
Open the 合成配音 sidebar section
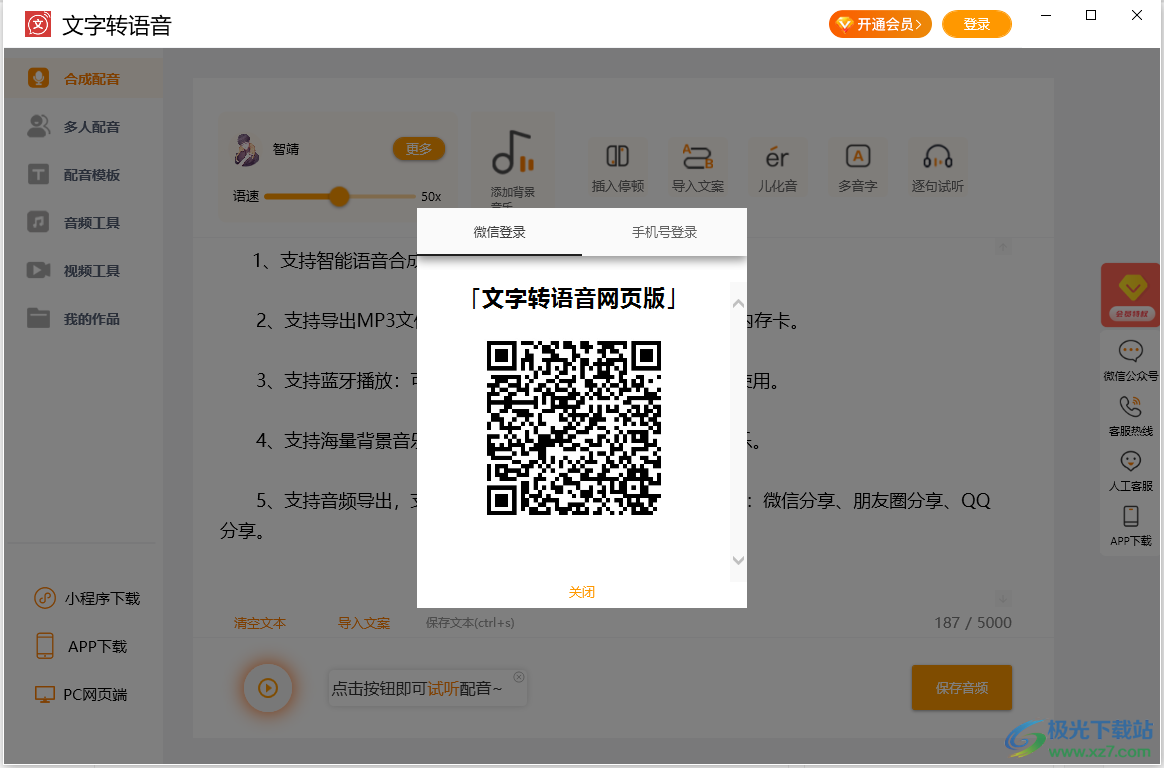coord(83,79)
